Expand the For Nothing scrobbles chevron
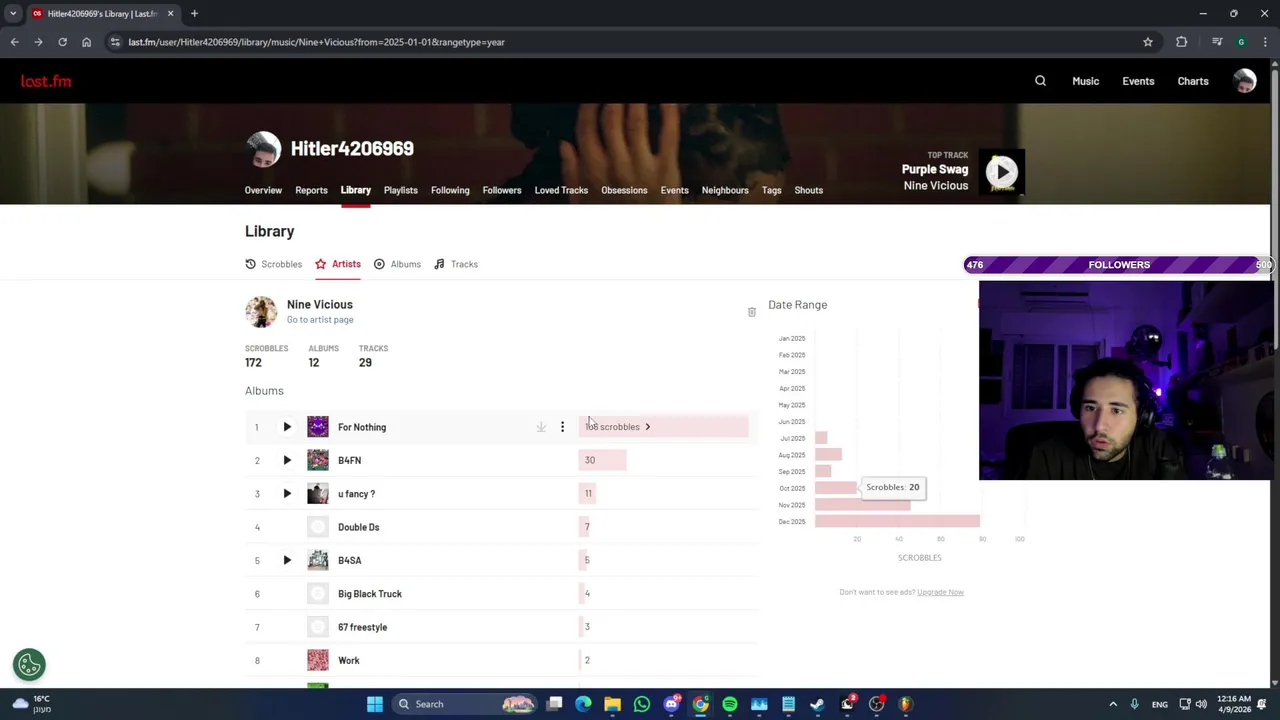This screenshot has width=1280, height=720. 647,427
